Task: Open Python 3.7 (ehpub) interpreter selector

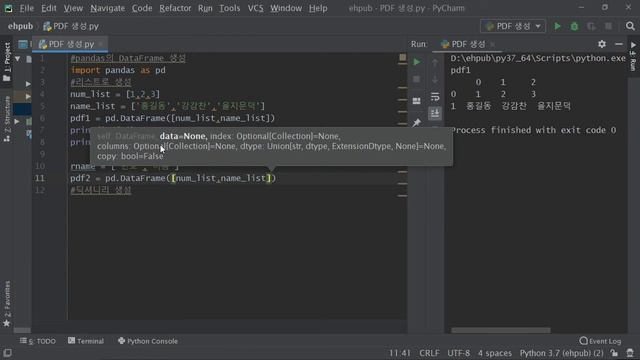Action: [561, 353]
